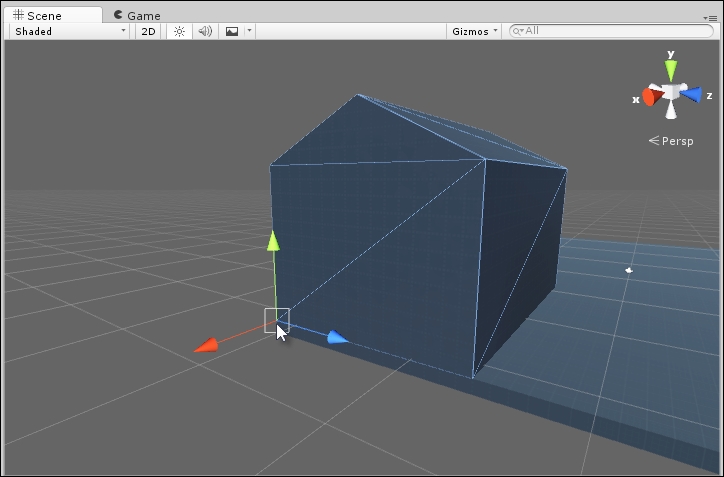Image resolution: width=724 pixels, height=477 pixels.
Task: Toggle scene audio speaker icon
Action: [x=205, y=31]
